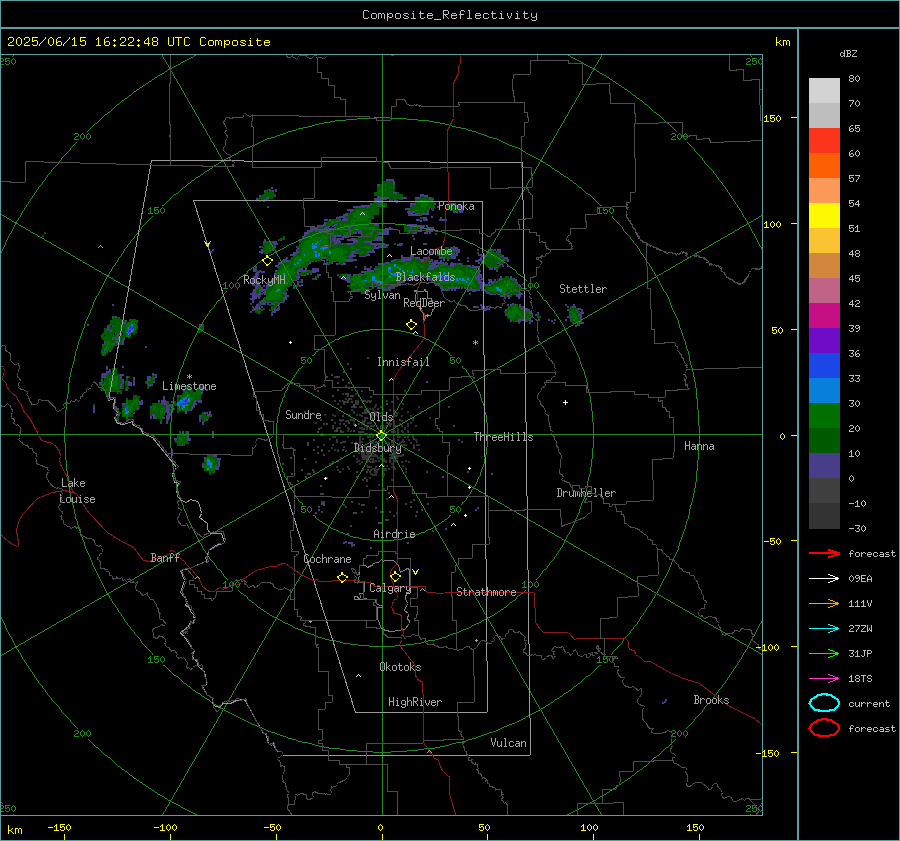Click the Calgary city label
Screen dimensions: 900x841
[390, 588]
